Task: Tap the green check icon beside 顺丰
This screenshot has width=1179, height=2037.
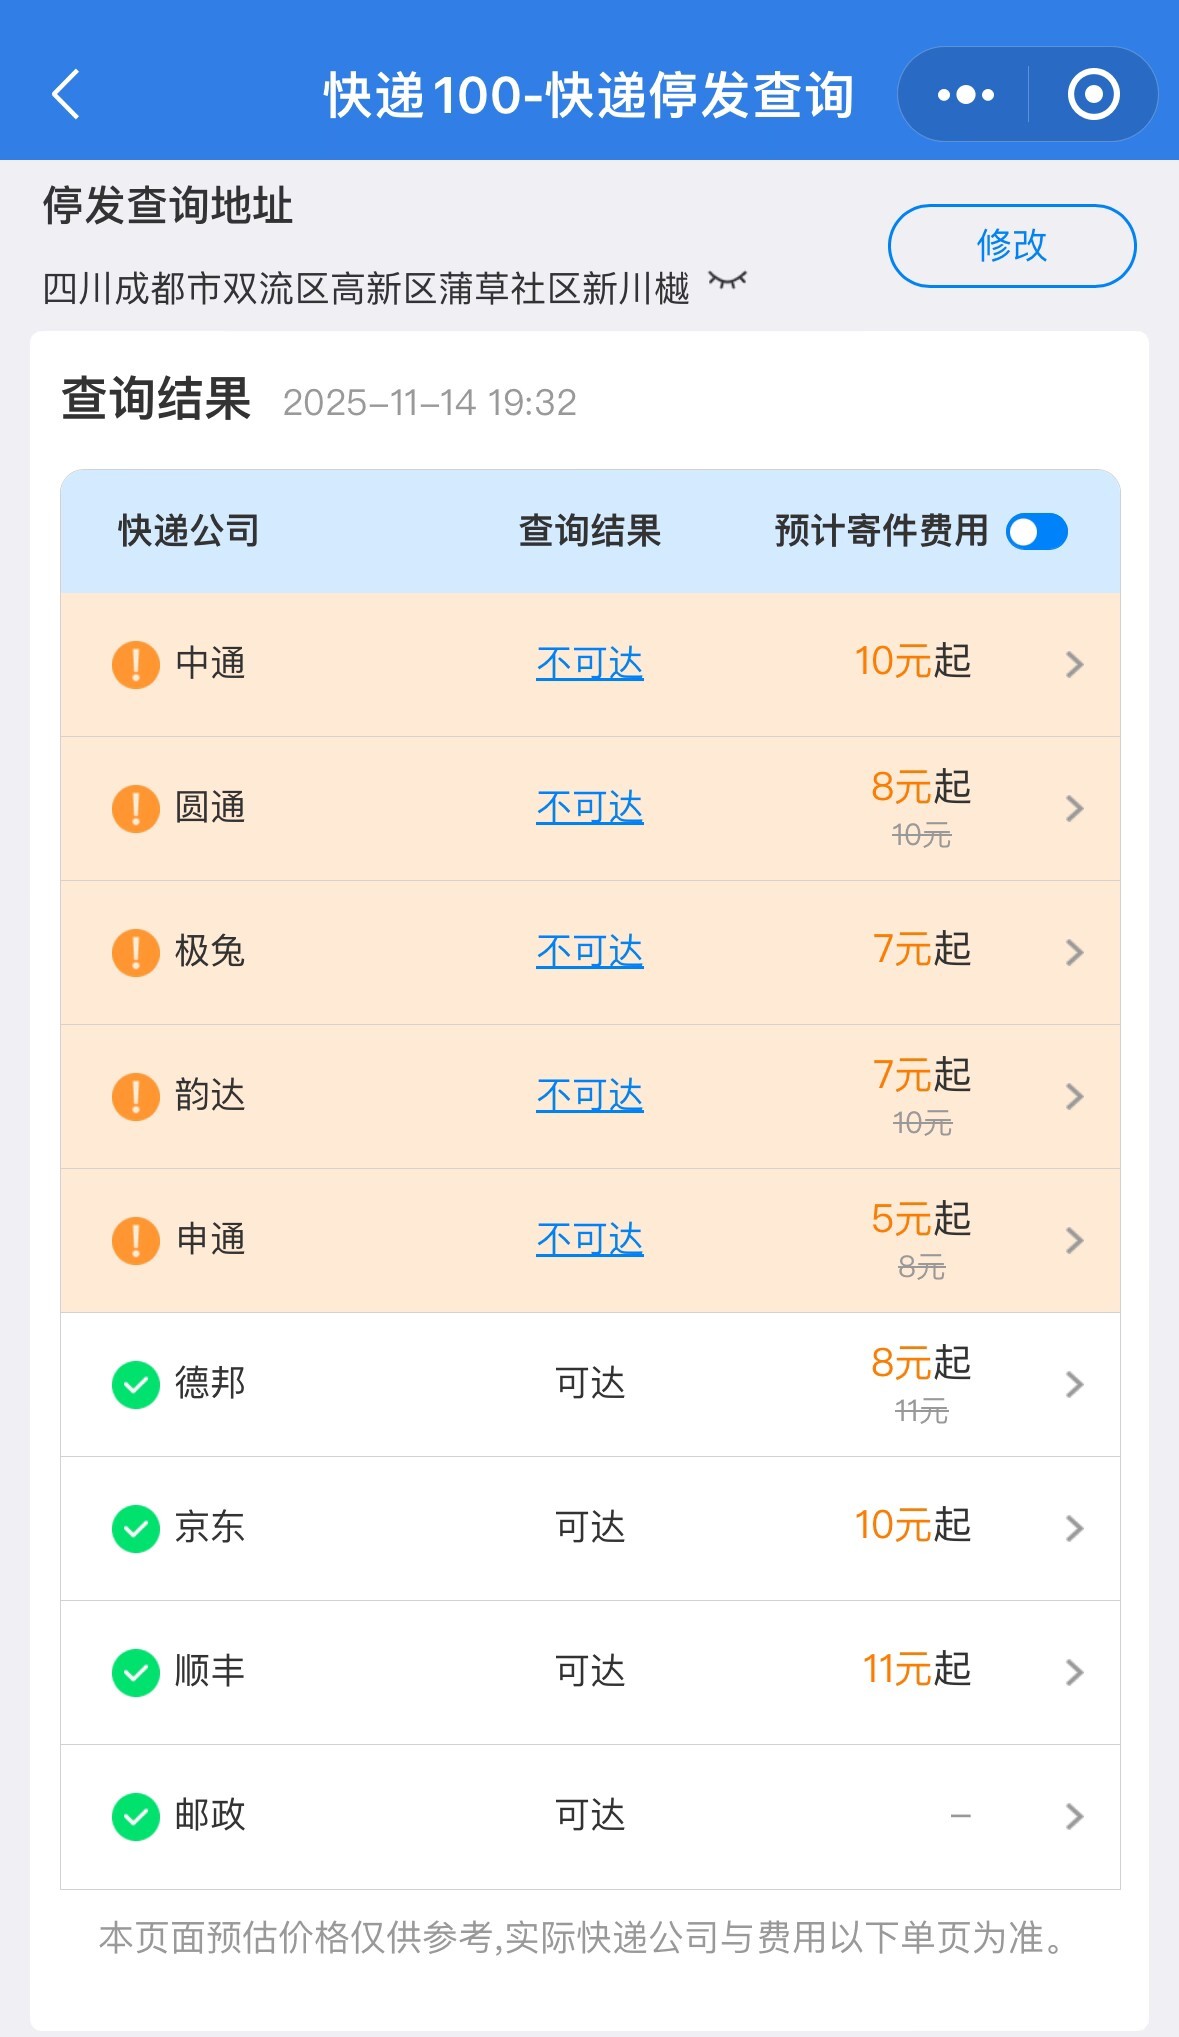Action: pos(135,1673)
